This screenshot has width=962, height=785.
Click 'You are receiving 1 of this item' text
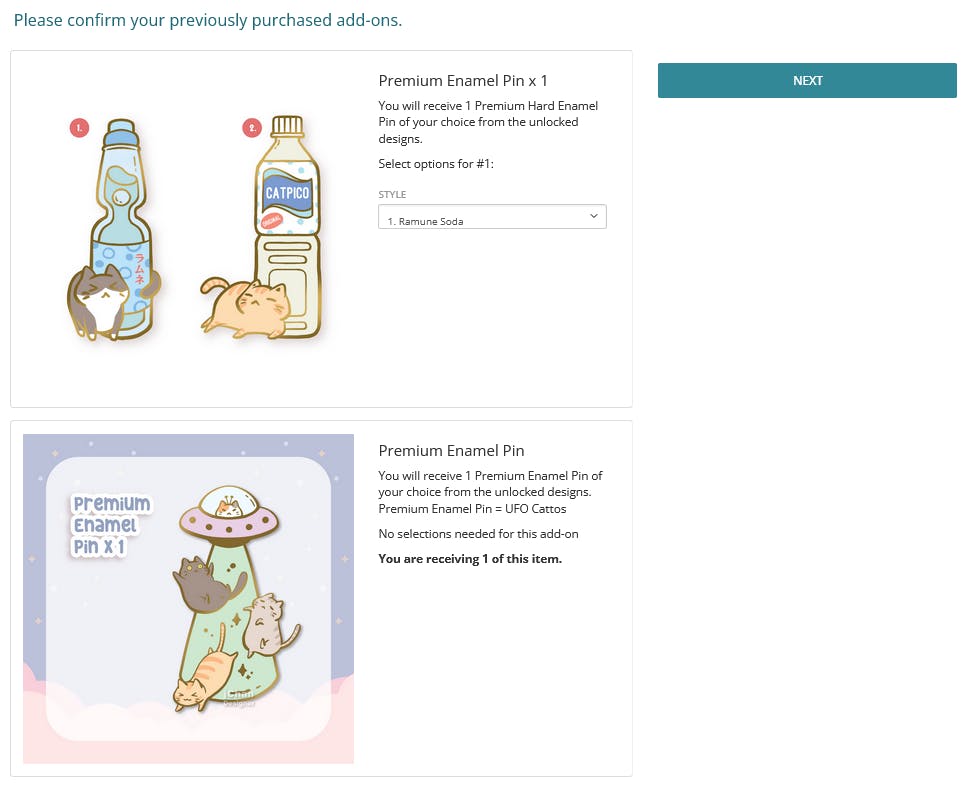point(470,559)
